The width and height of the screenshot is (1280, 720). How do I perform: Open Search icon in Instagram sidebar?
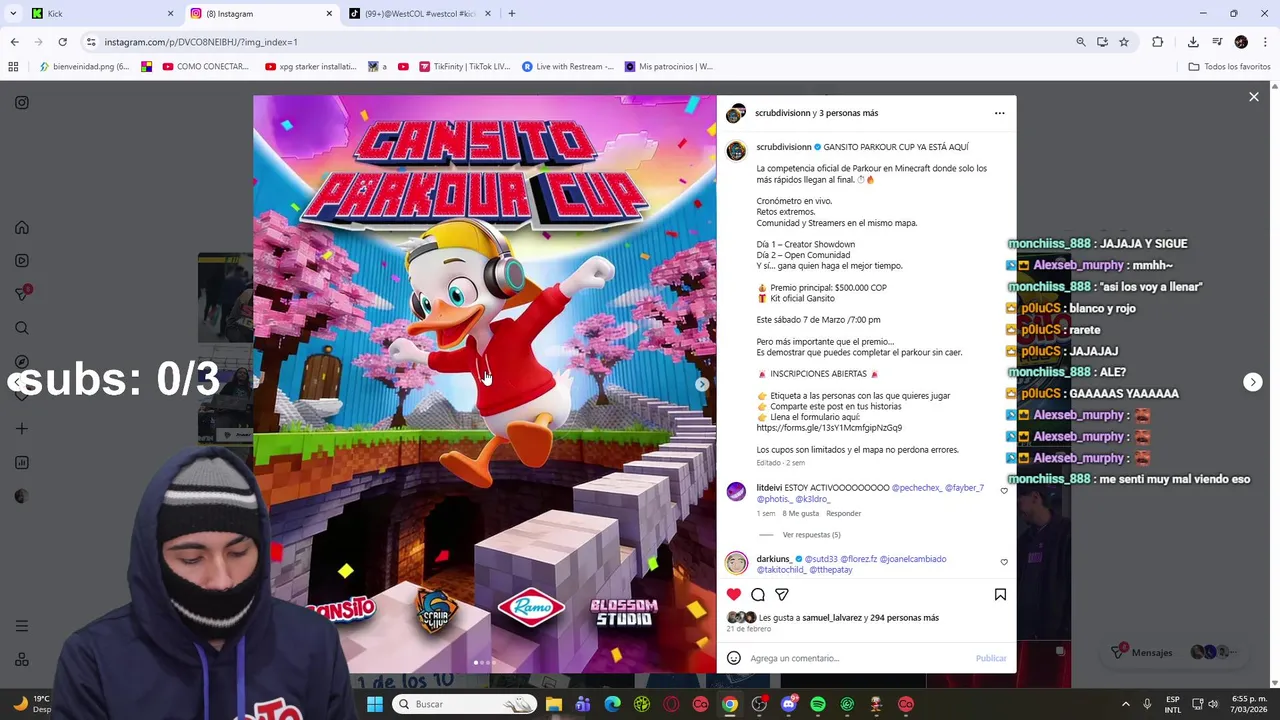[x=22, y=328]
